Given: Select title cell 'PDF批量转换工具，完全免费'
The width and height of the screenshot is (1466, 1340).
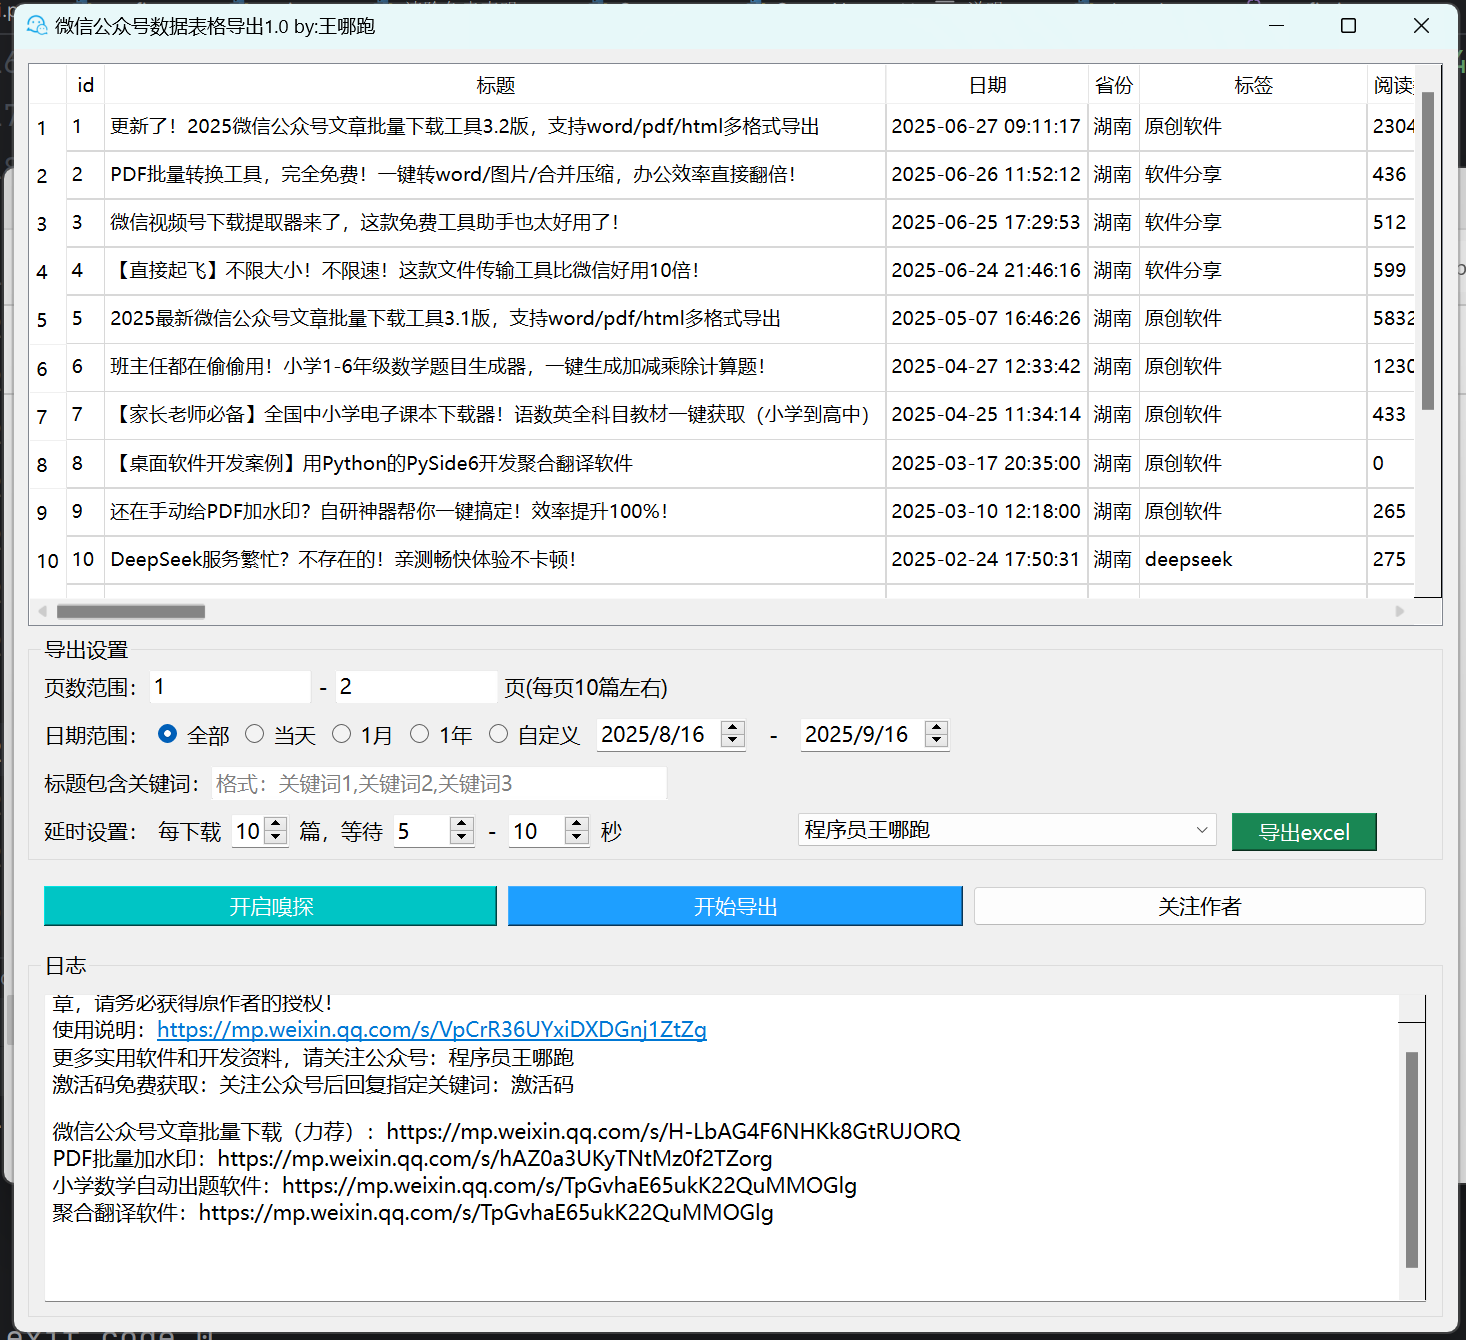Looking at the screenshot, I should (495, 175).
